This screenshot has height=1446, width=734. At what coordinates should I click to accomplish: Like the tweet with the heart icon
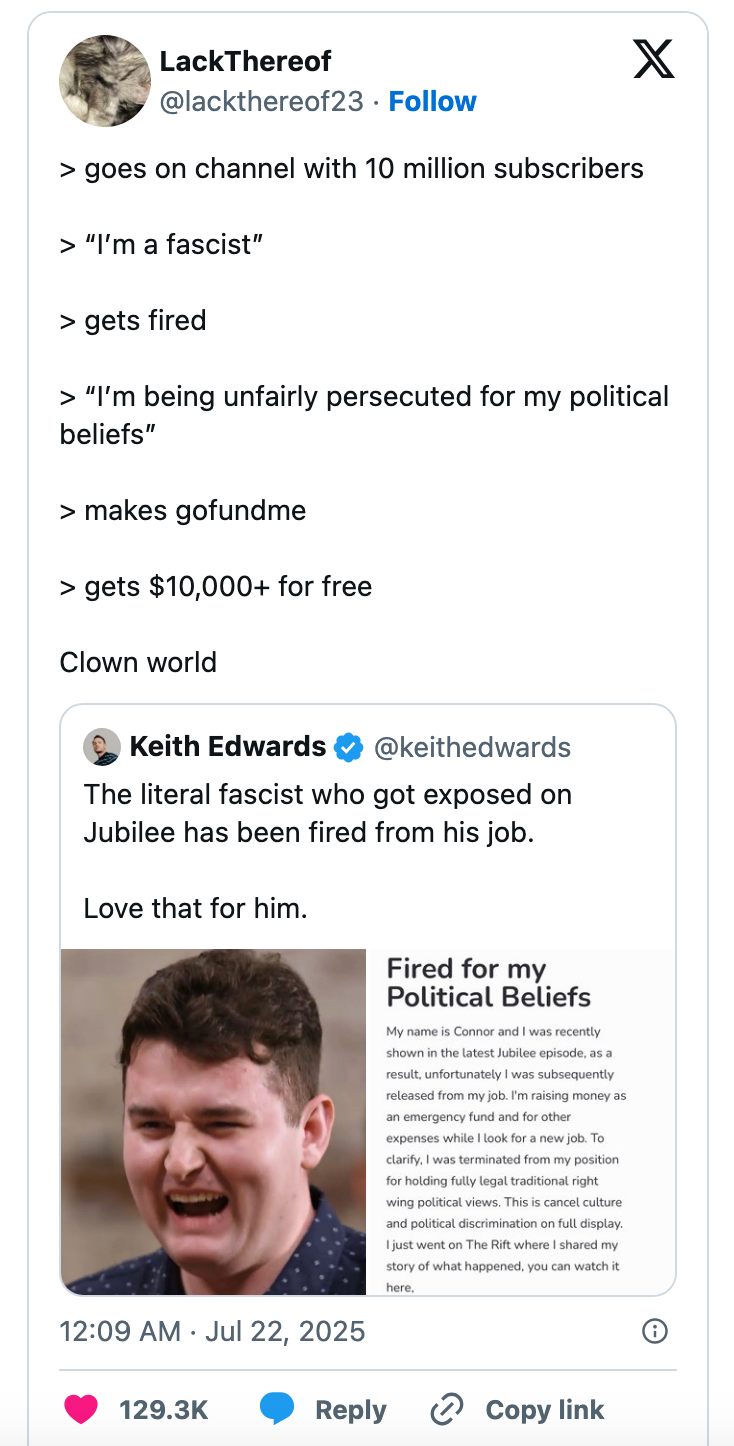[x=81, y=1409]
